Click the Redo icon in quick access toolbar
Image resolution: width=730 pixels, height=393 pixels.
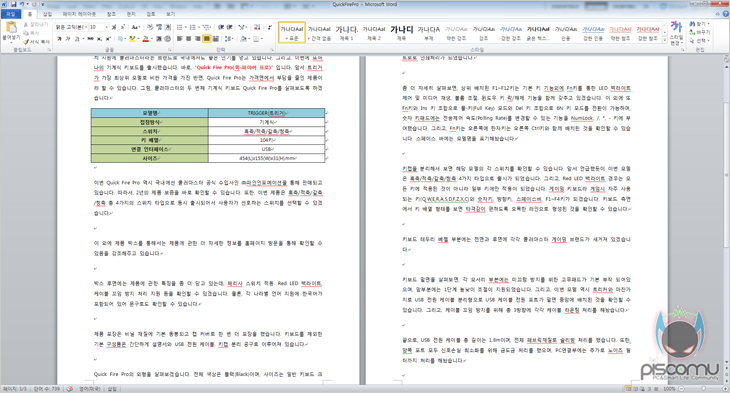click(x=34, y=4)
